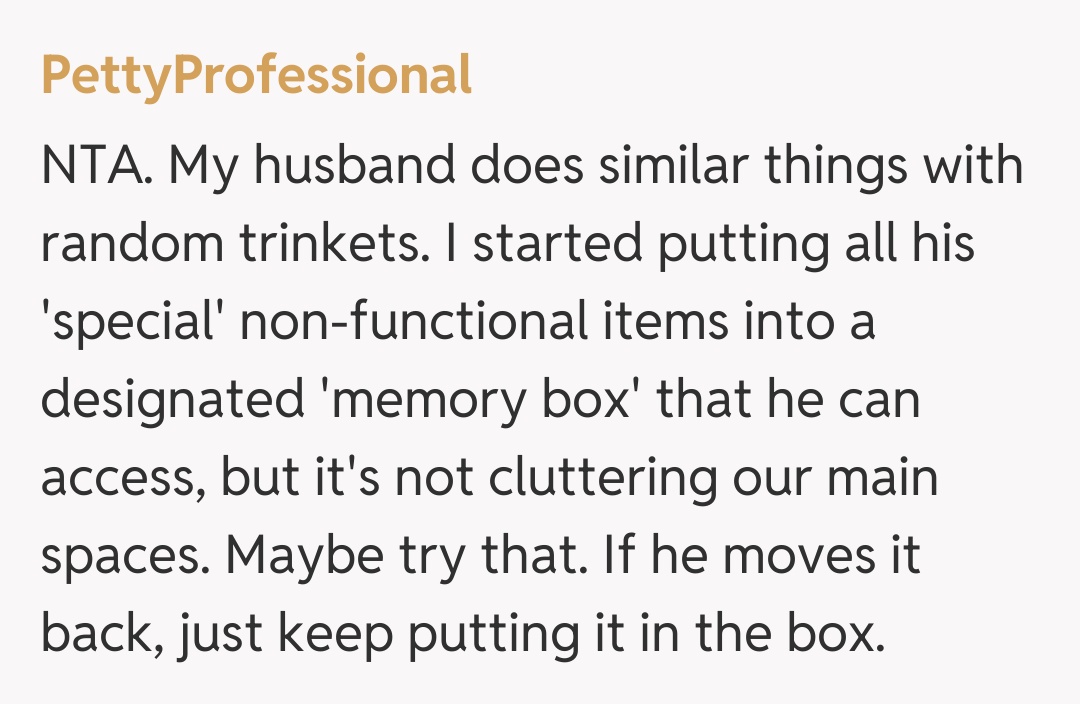Click the word 'NTA' in the comment
The image size is (1080, 704).
(95, 166)
